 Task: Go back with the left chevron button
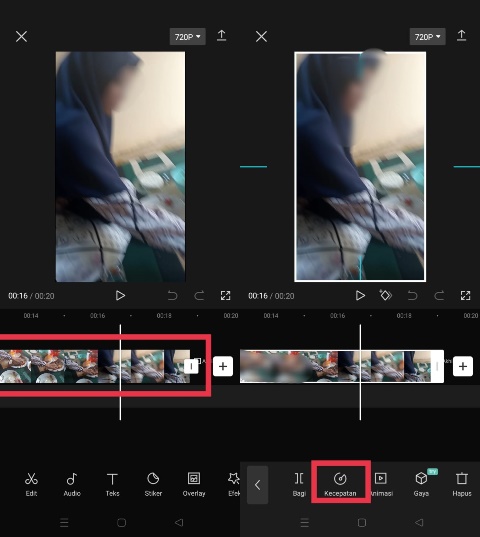point(257,485)
